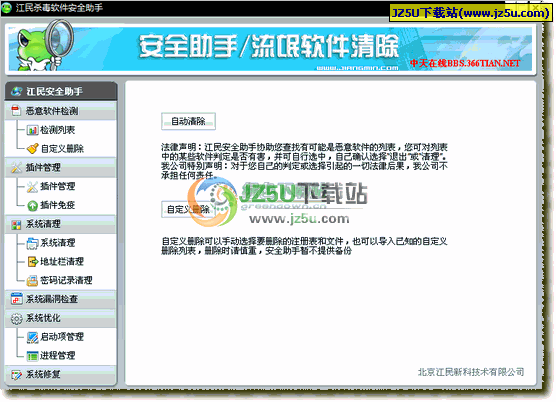Select the 系统优化 section header
This screenshot has height=402, width=556.
pos(61,318)
